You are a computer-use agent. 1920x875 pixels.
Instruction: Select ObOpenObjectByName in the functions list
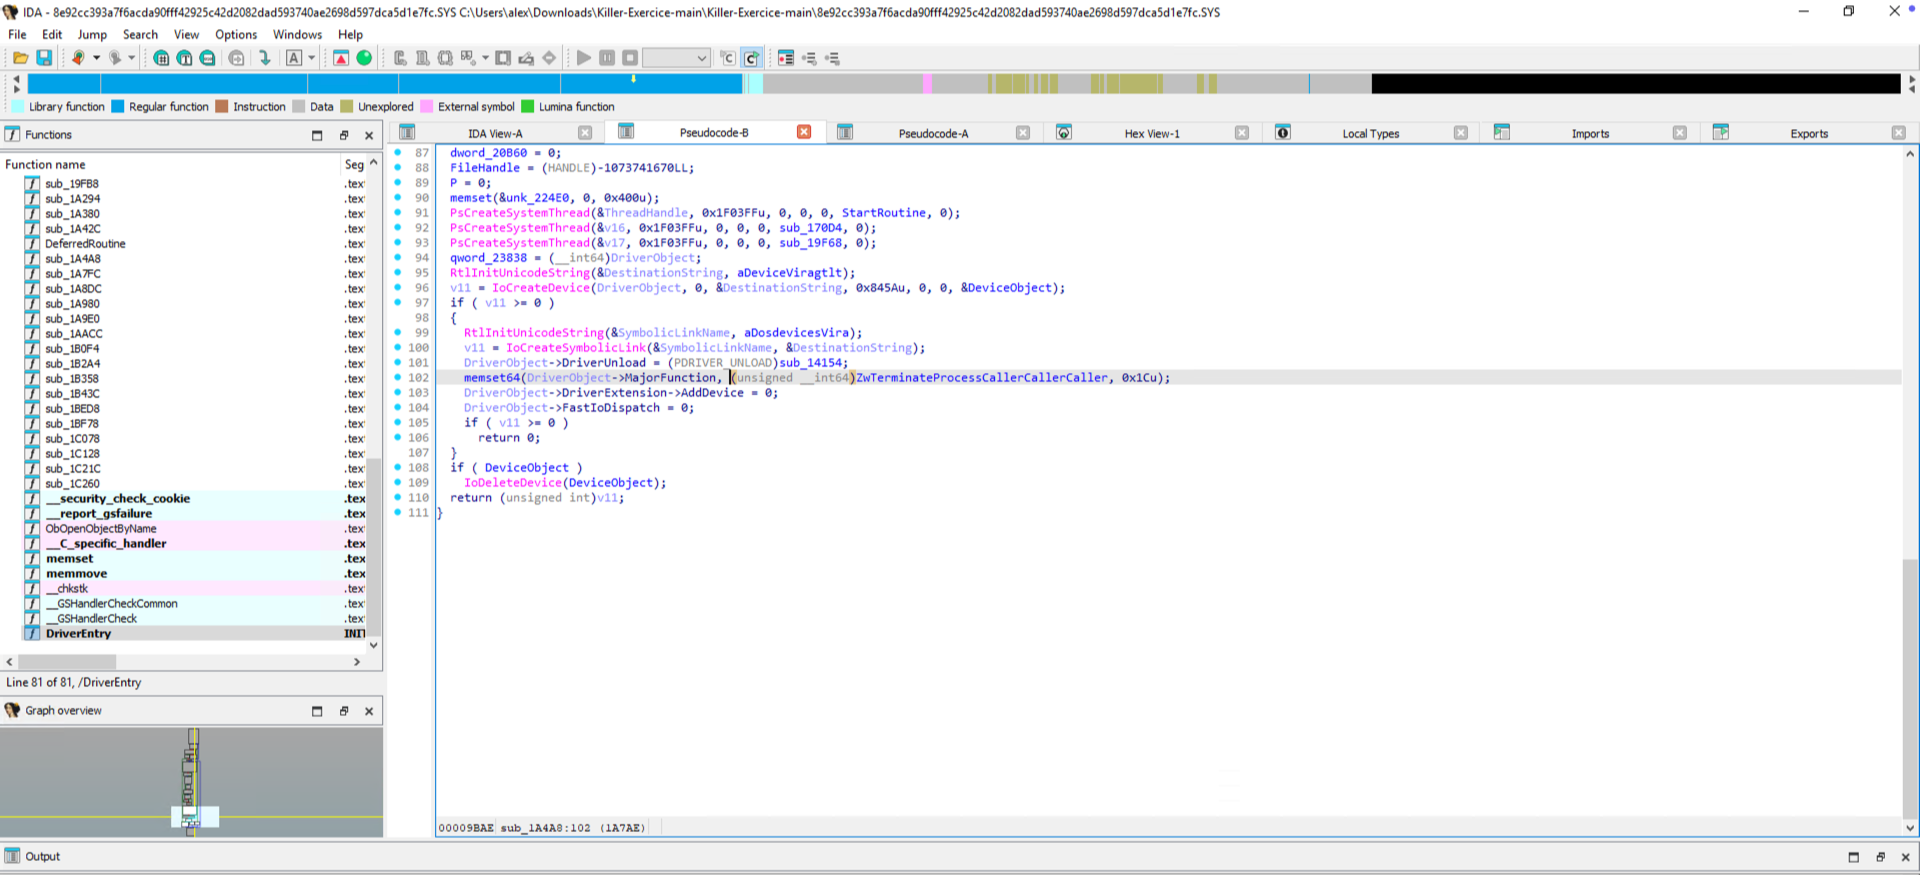[x=193, y=528]
